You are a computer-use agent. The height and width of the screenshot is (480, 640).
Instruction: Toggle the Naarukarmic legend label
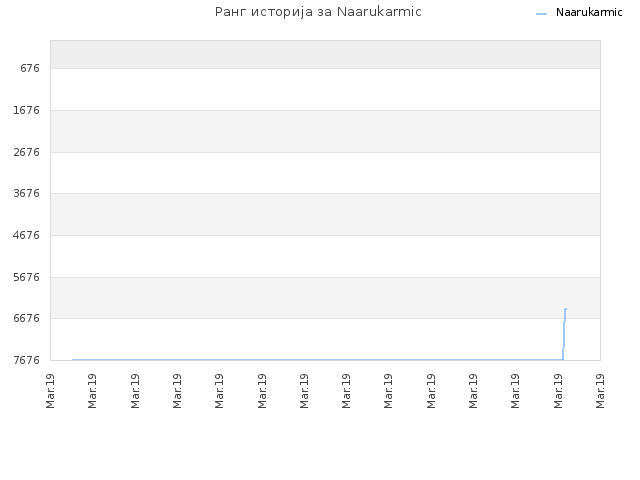pyautogui.click(x=589, y=12)
